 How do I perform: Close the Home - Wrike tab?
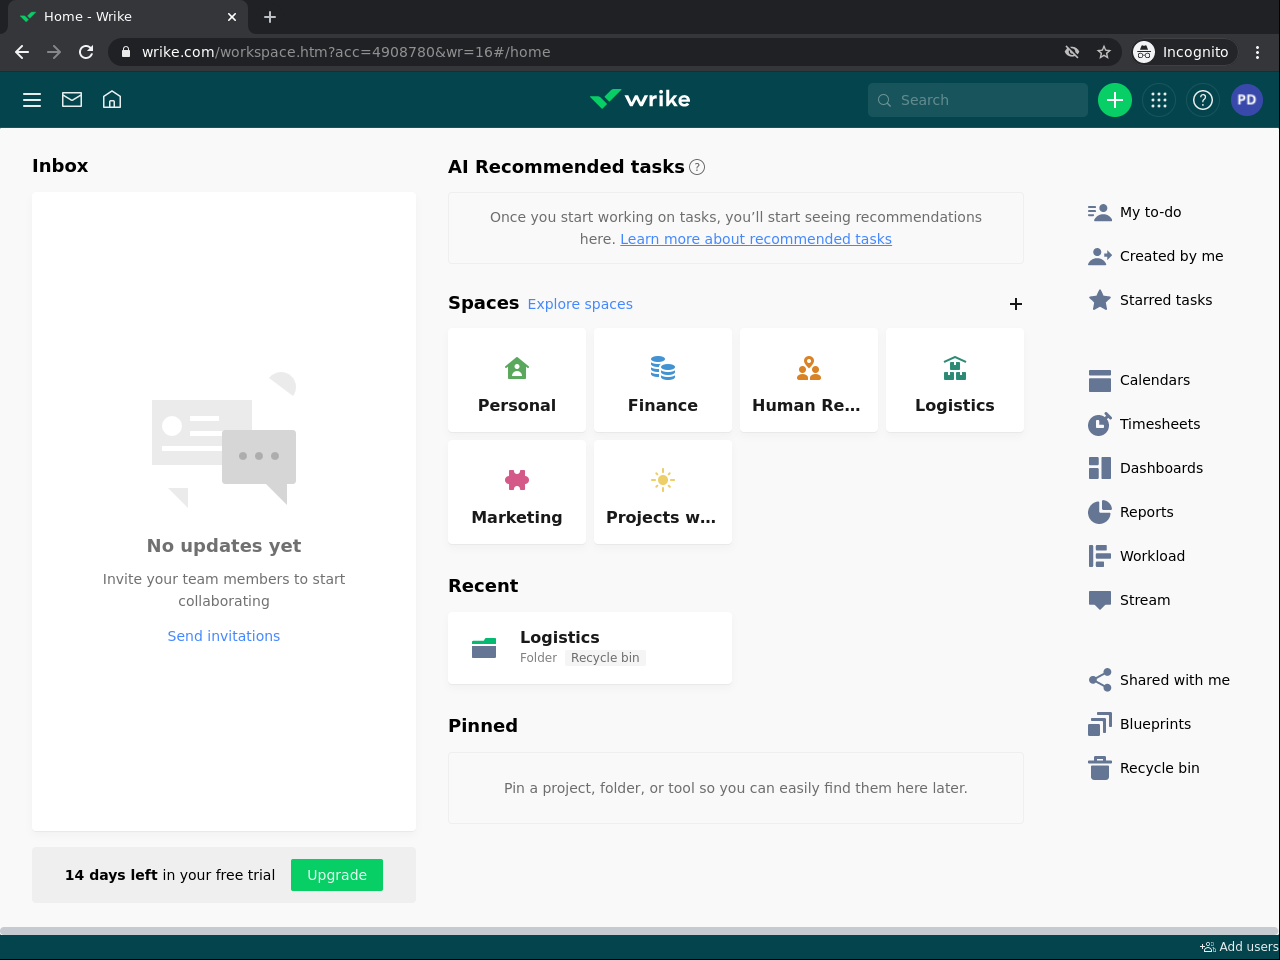[x=232, y=17]
